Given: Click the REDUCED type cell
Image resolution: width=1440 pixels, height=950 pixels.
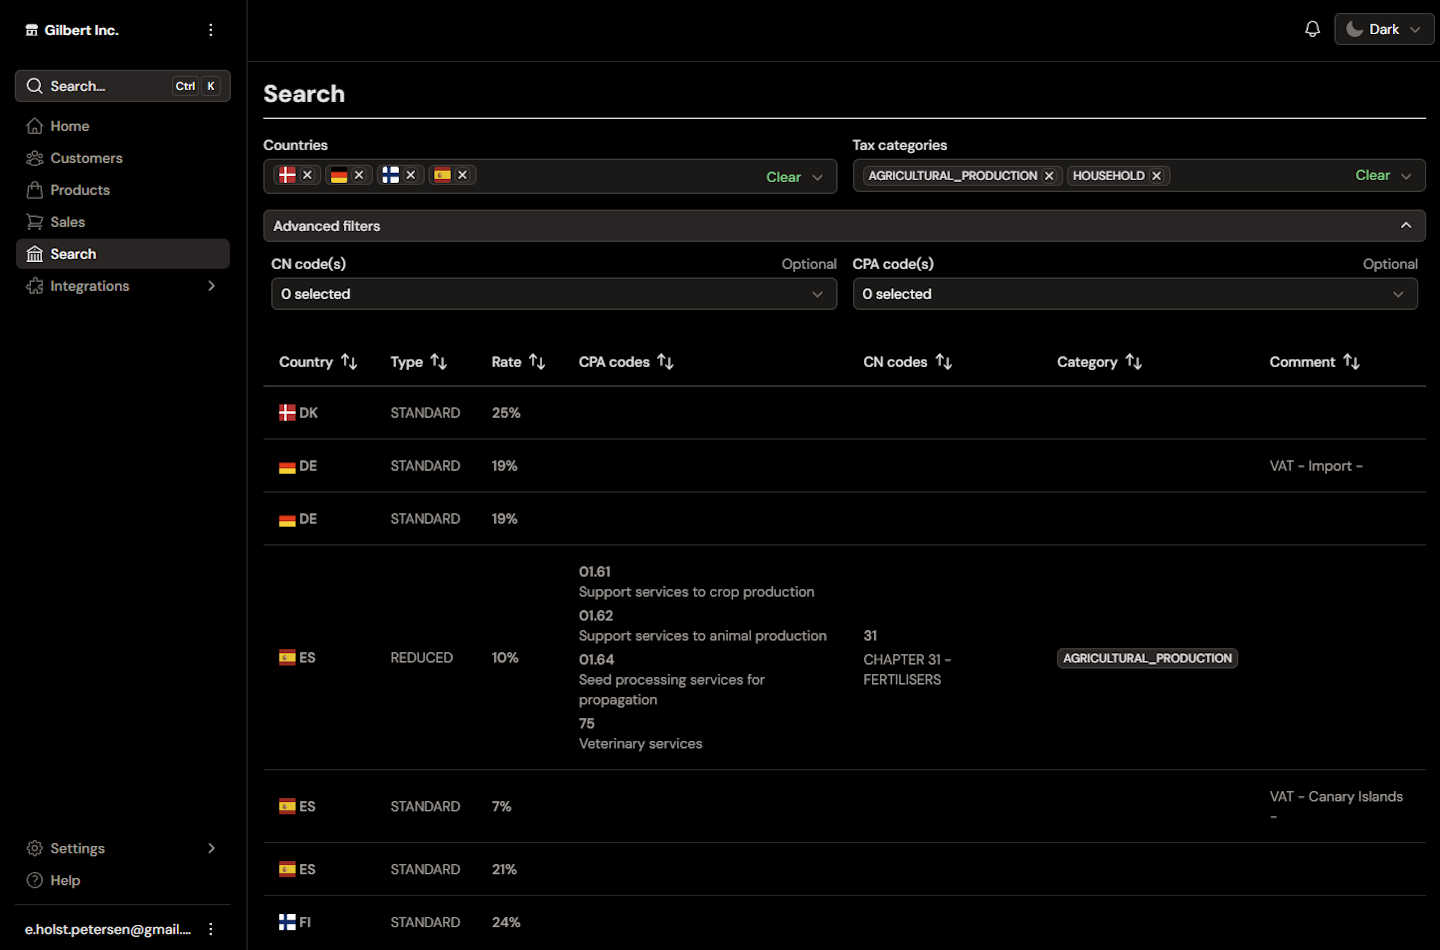Looking at the screenshot, I should [x=422, y=658].
